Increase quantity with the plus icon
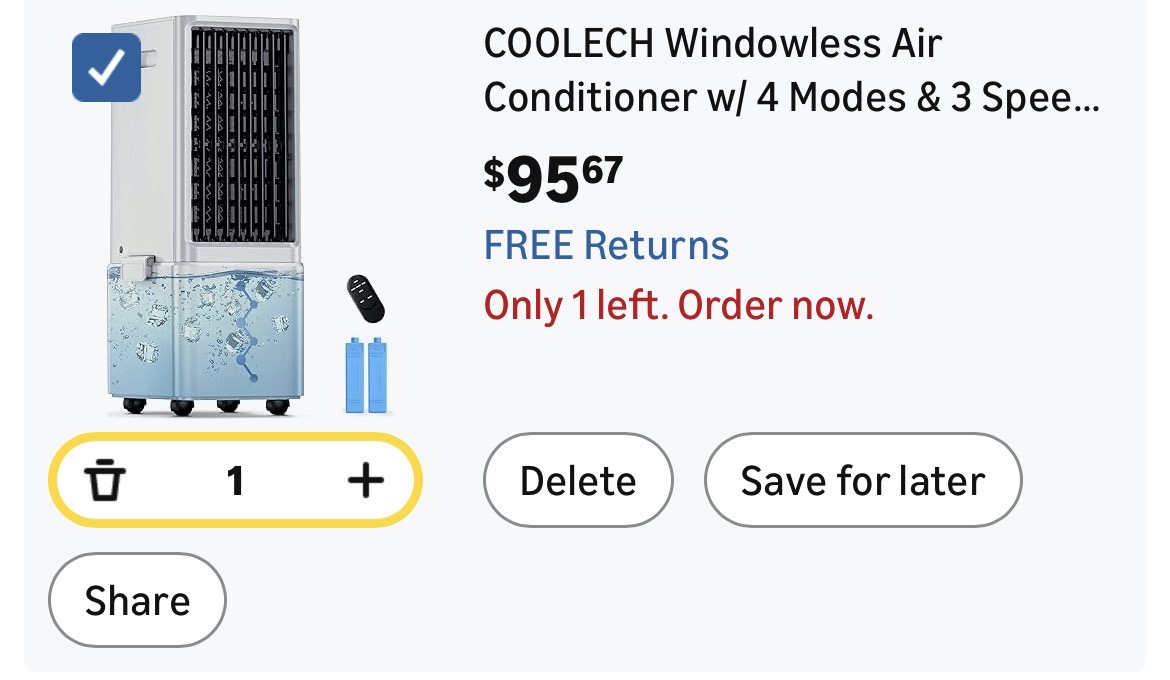The image size is (1170, 680). point(365,482)
